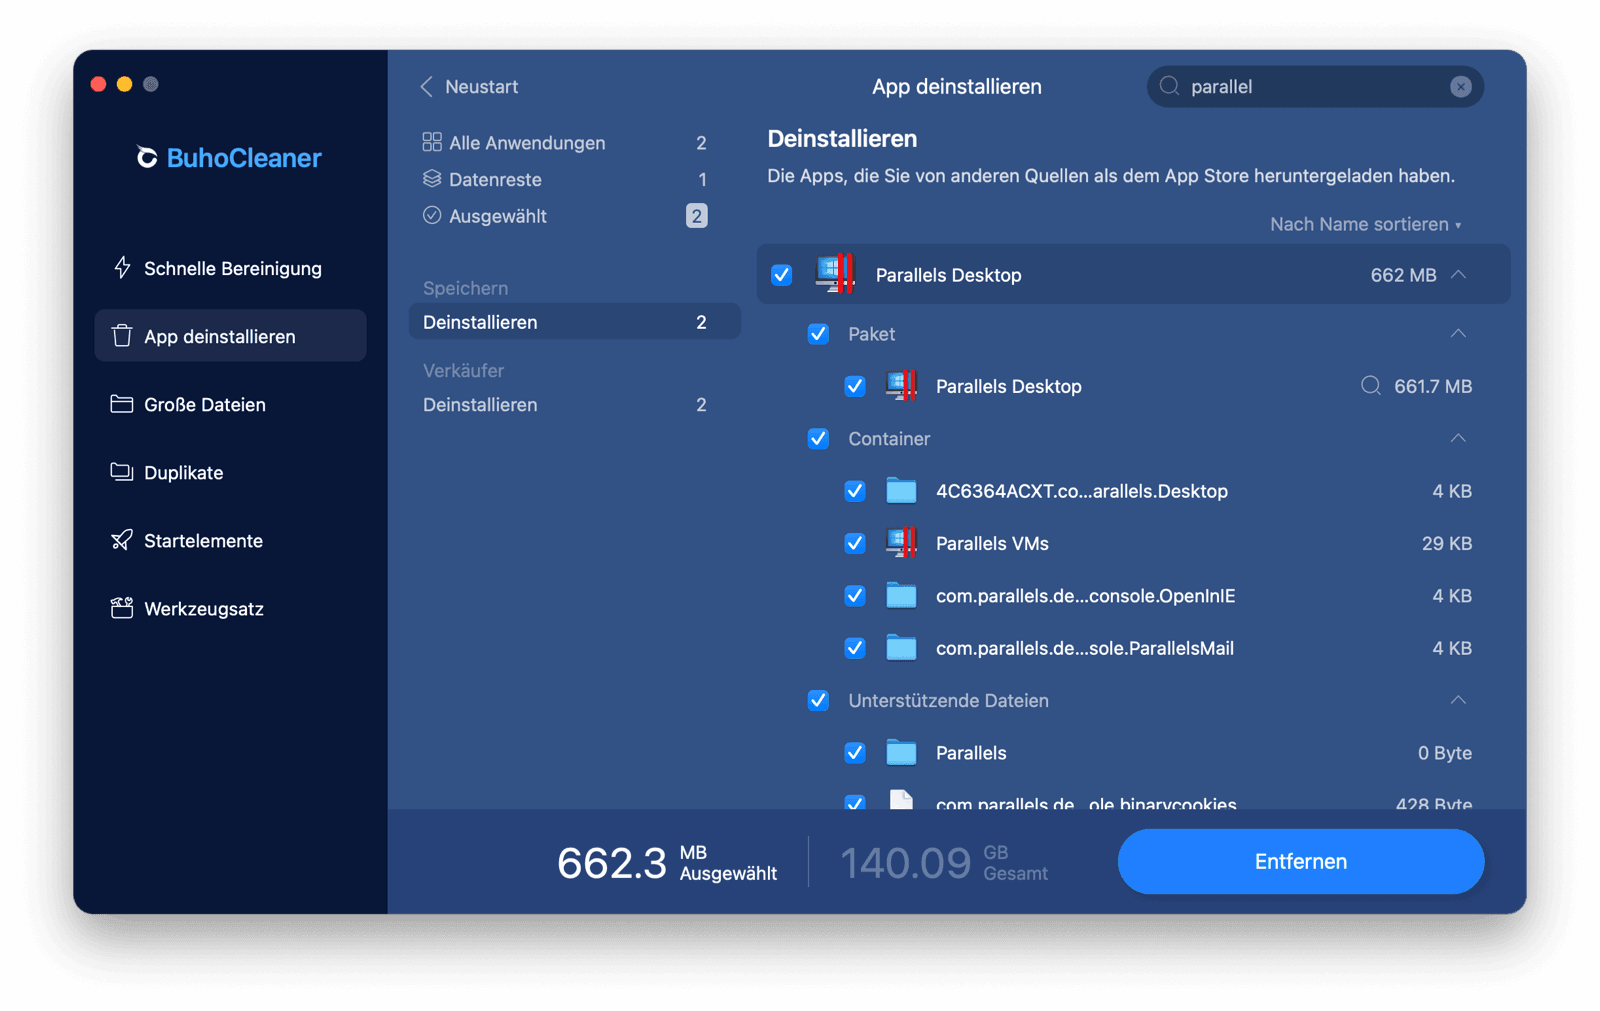Go back using the Neustart arrow
Image resolution: width=1600 pixels, height=1011 pixels.
pyautogui.click(x=427, y=87)
